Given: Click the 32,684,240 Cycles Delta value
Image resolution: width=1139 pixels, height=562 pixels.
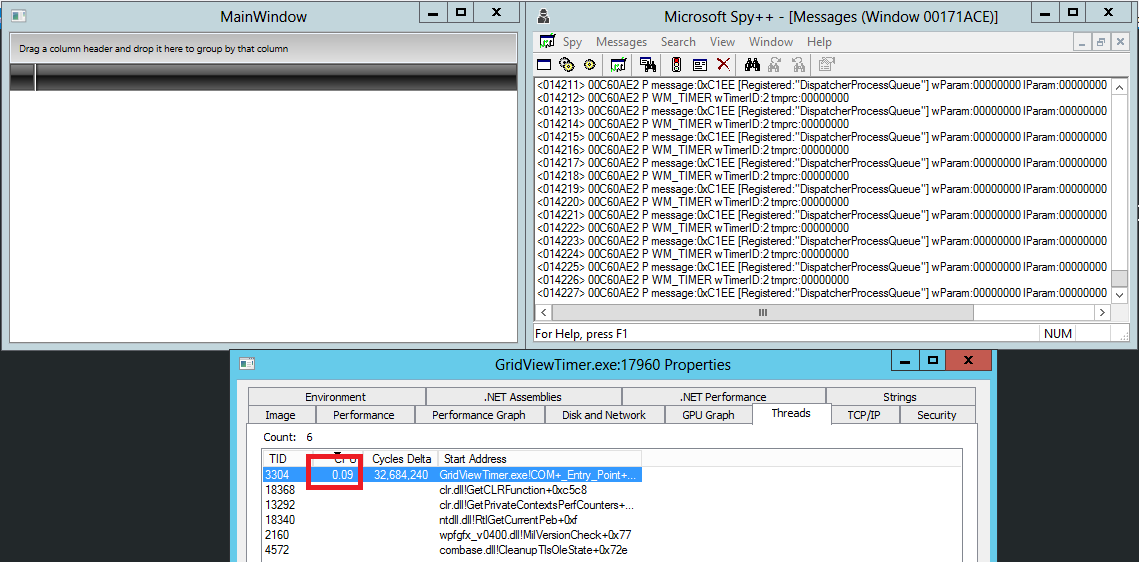Looking at the screenshot, I should pyautogui.click(x=403, y=475).
